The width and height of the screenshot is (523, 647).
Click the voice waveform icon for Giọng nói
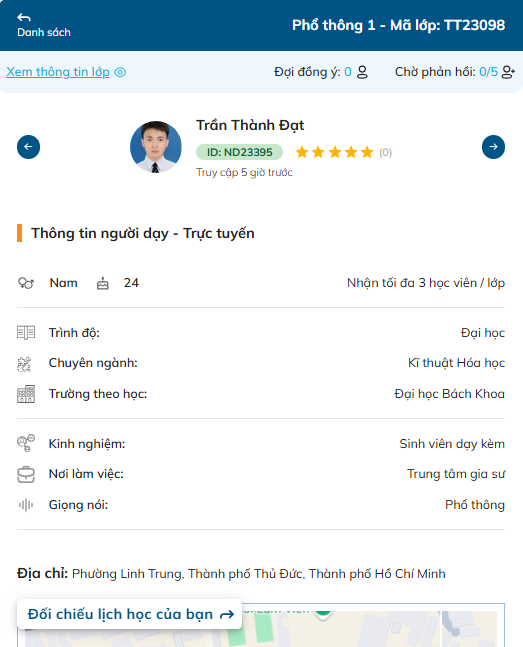click(26, 505)
